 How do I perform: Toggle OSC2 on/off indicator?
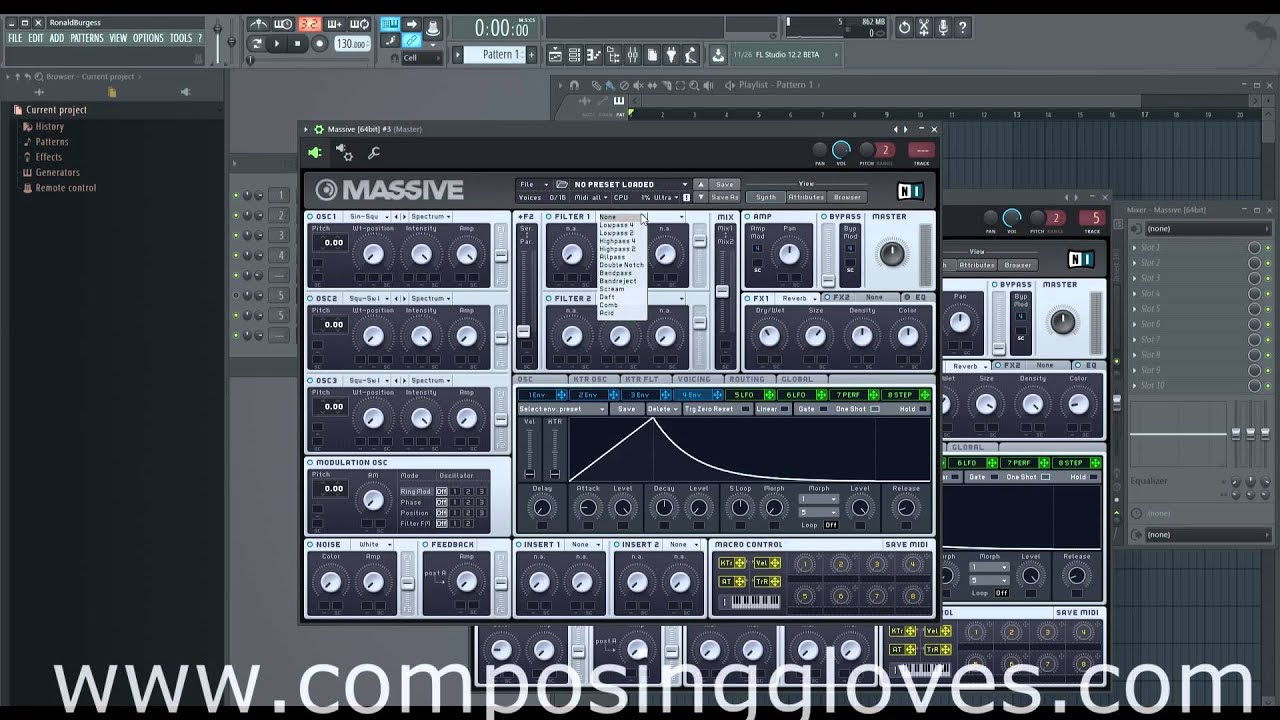pos(311,298)
